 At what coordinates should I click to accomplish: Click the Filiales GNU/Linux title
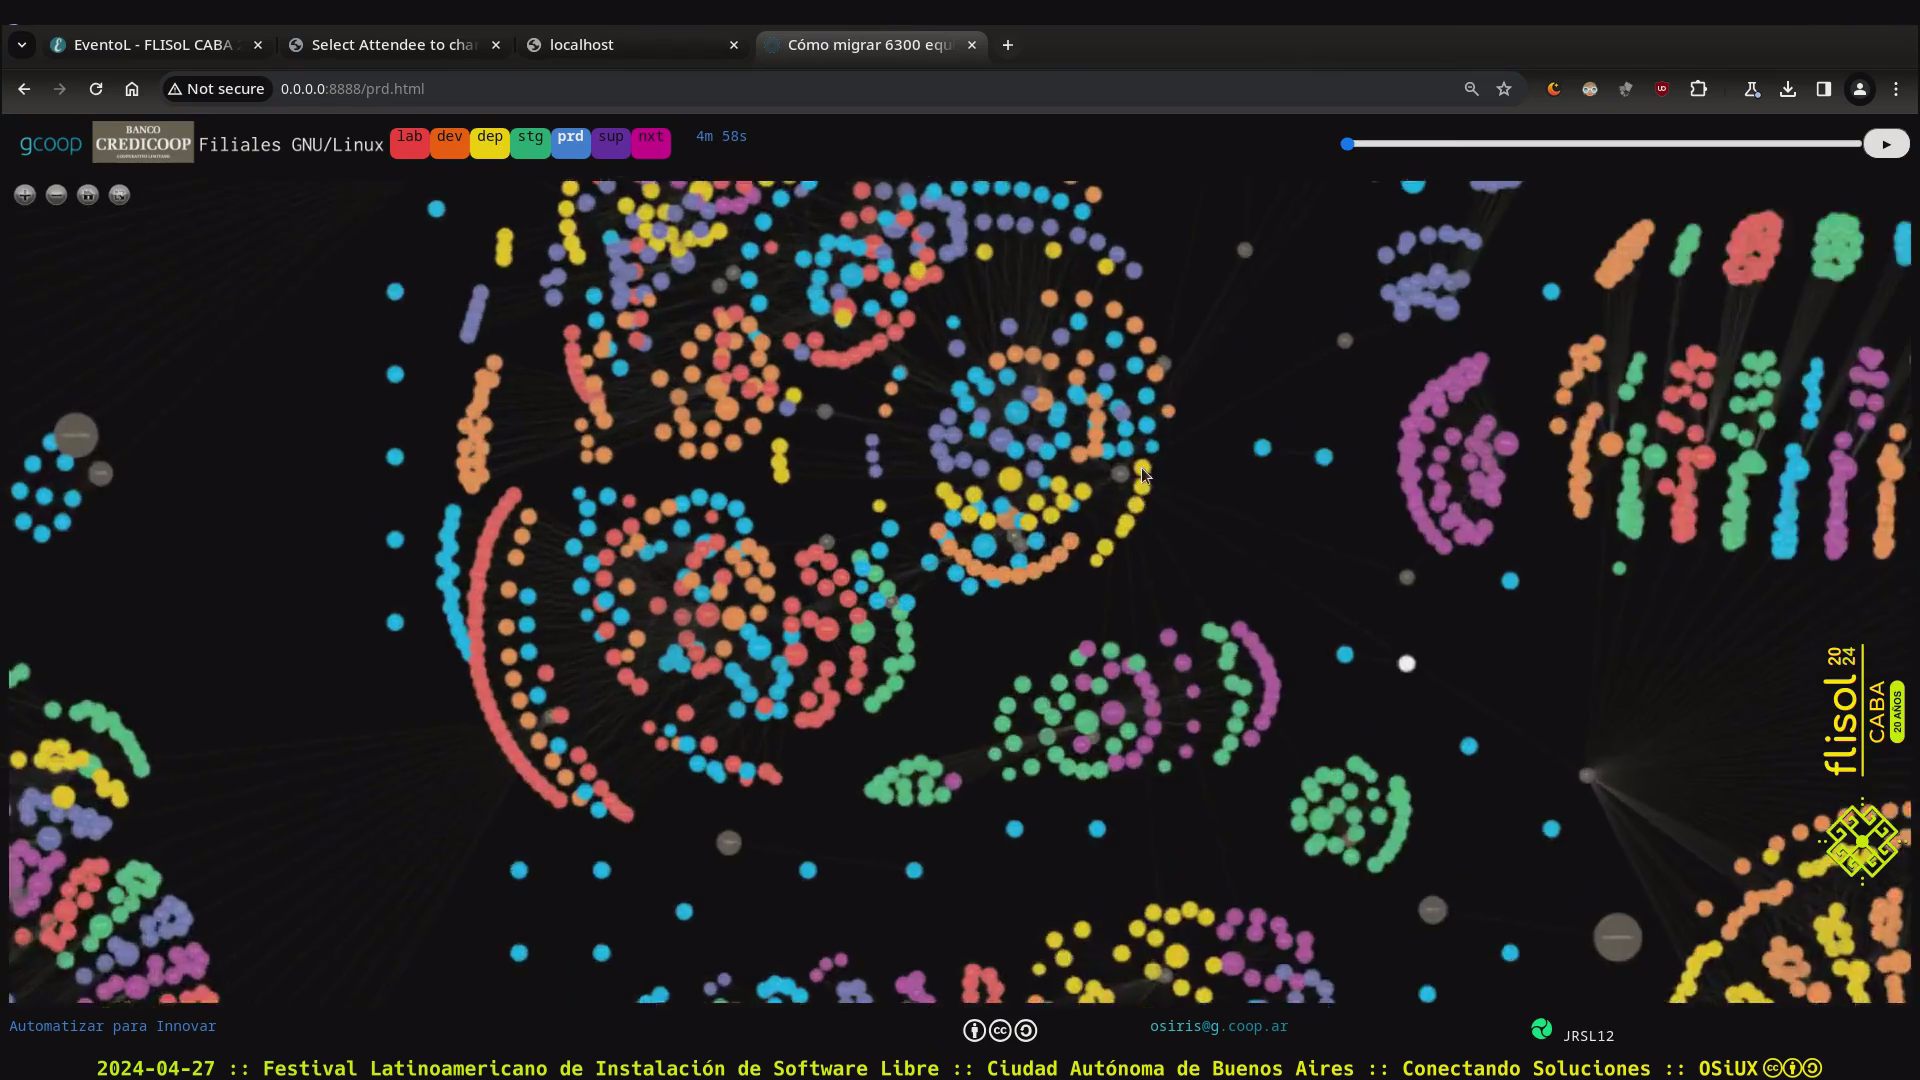click(x=291, y=145)
